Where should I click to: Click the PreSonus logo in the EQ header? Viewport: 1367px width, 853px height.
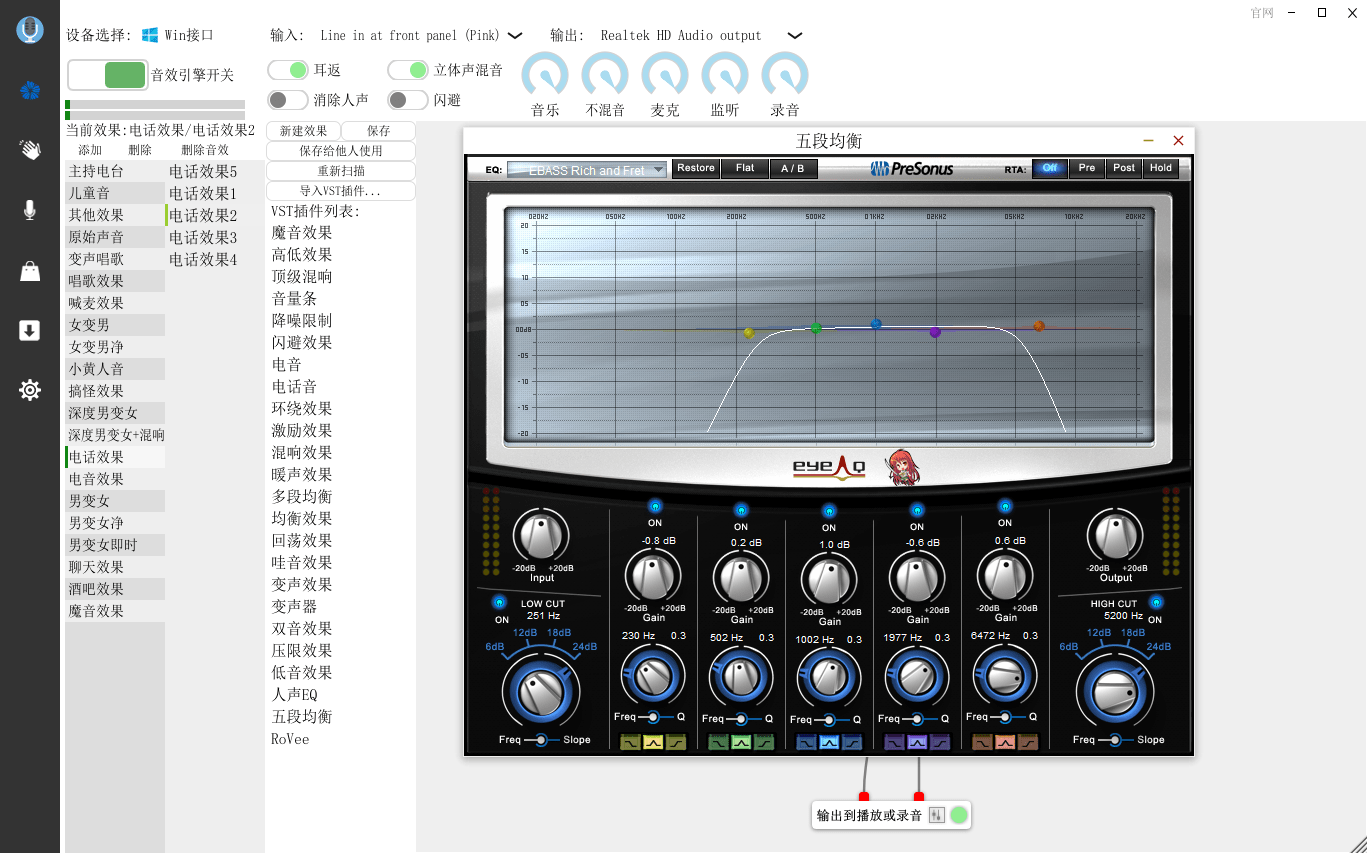tap(911, 169)
